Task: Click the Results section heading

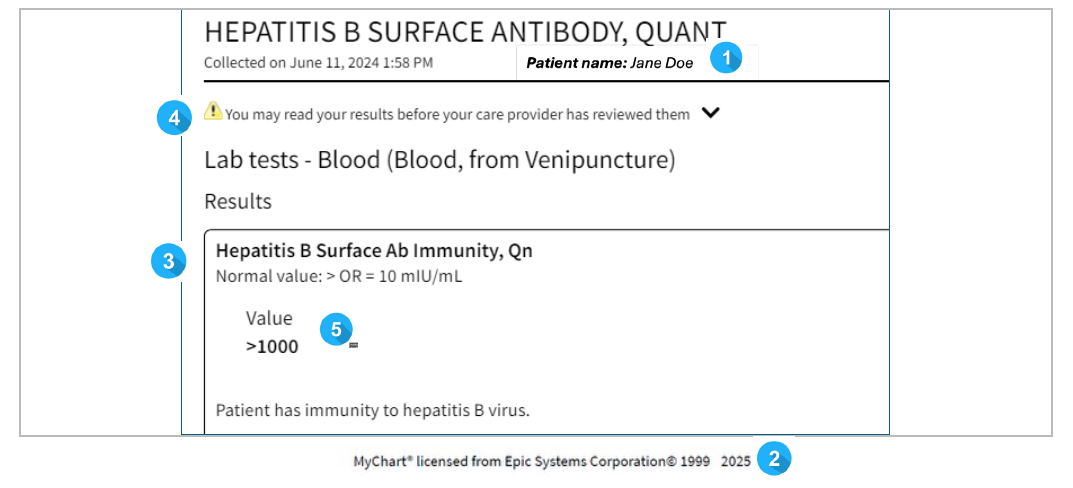Action: 238,201
